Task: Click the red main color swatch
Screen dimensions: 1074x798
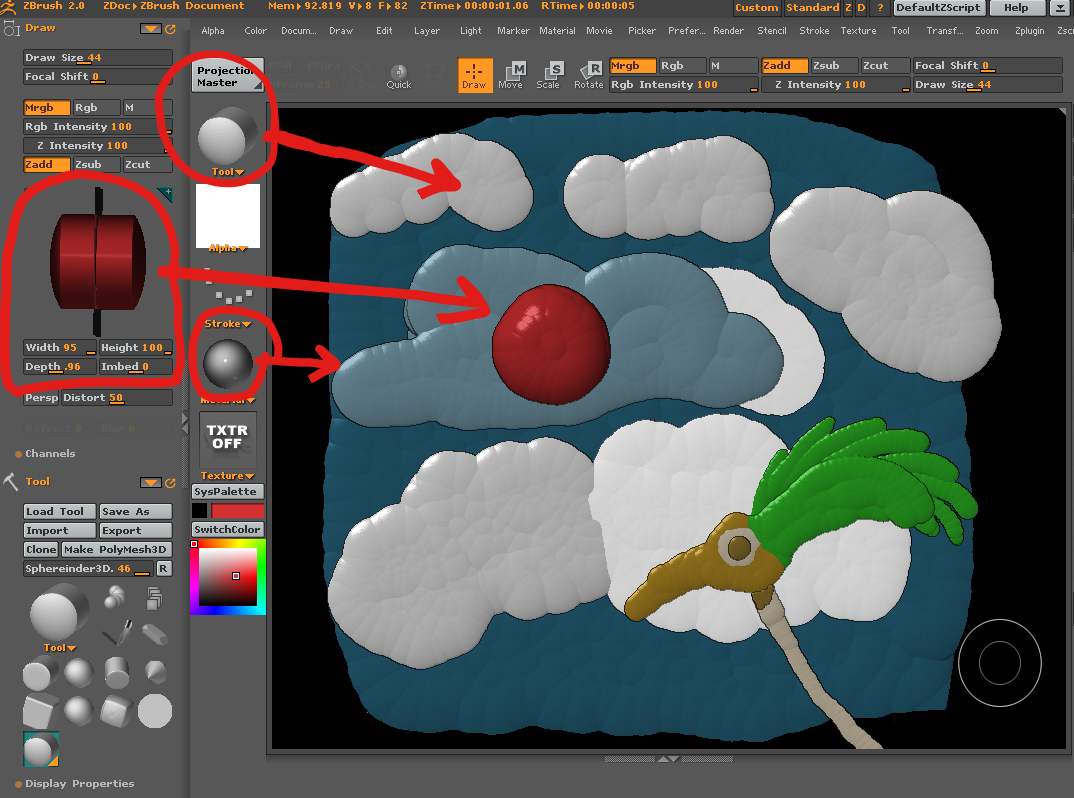Action: pyautogui.click(x=238, y=511)
